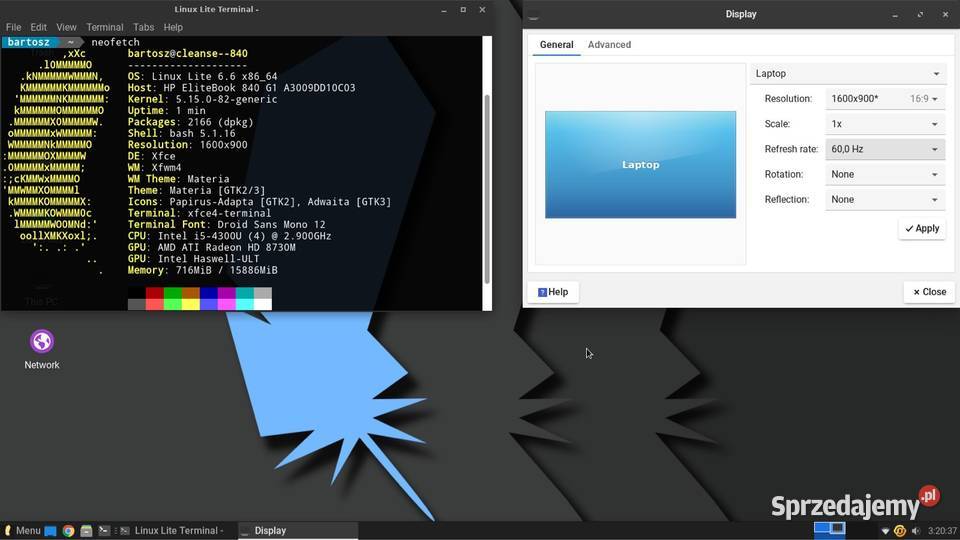
Task: Open the File menu in the terminal
Action: [x=13, y=27]
